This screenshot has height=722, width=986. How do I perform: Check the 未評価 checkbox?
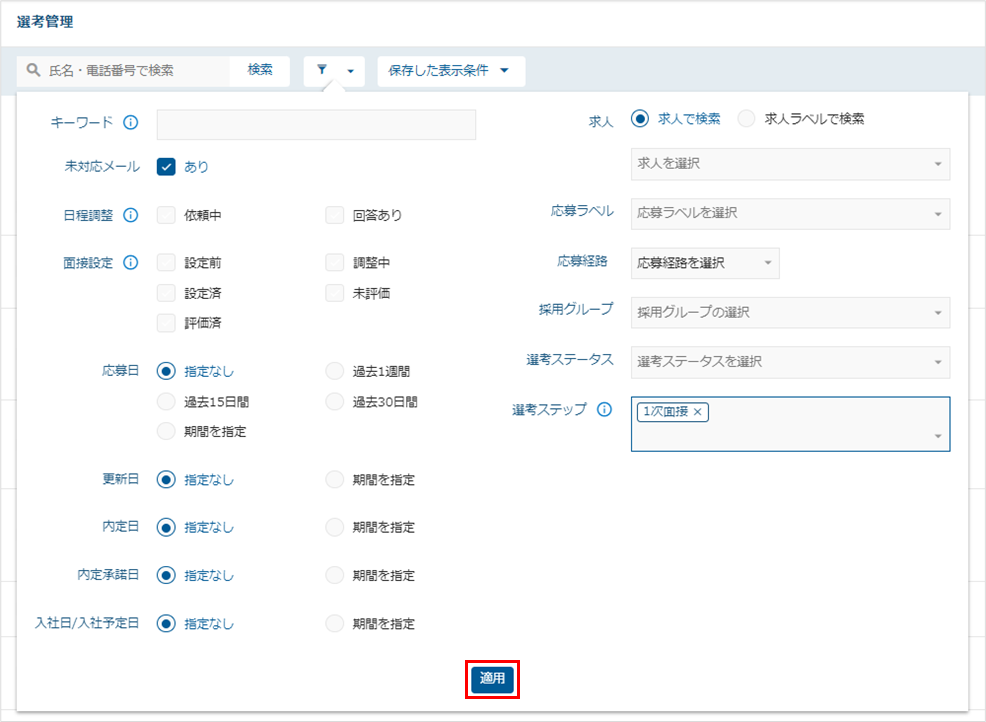point(335,293)
